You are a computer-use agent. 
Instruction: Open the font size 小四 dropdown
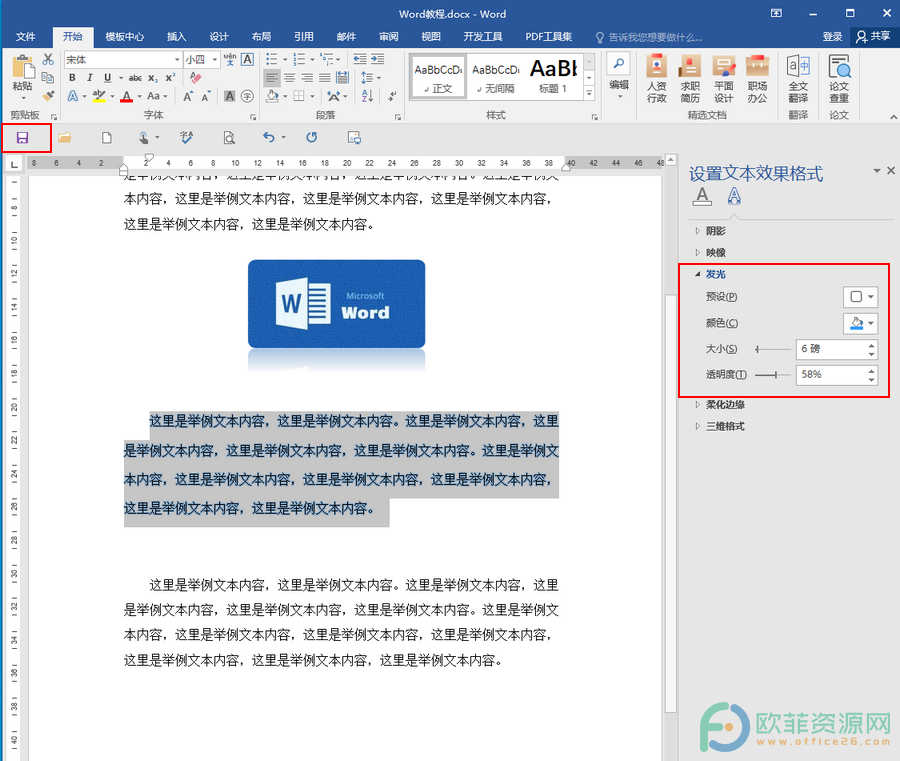pyautogui.click(x=215, y=60)
